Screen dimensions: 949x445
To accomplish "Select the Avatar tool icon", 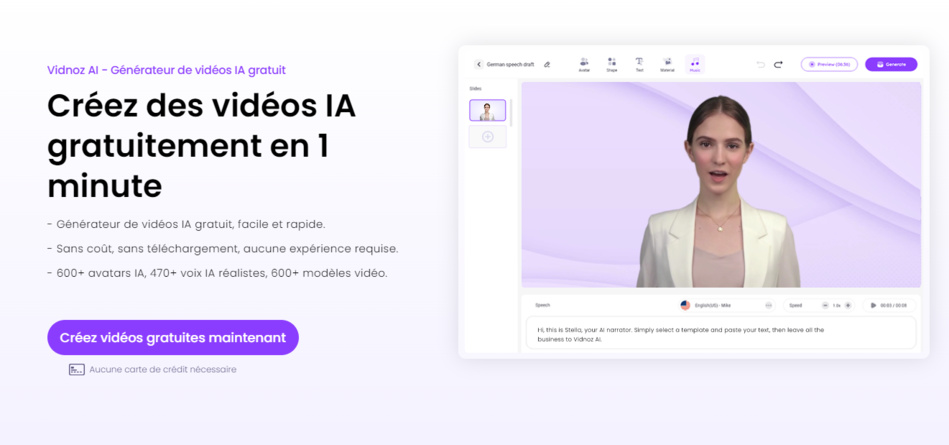I will (584, 64).
